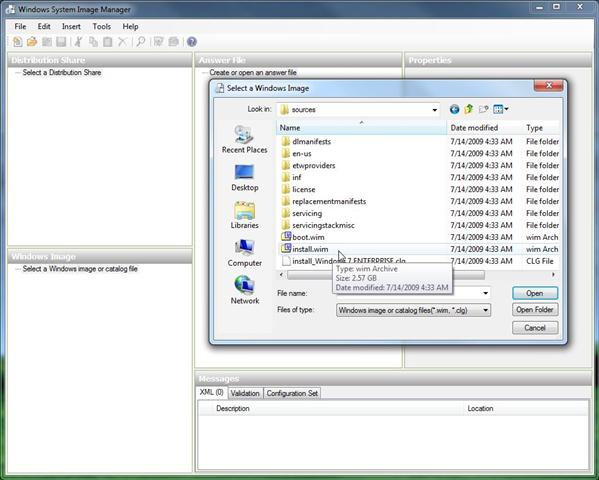Click the Open button
The height and width of the screenshot is (480, 599).
coord(535,293)
